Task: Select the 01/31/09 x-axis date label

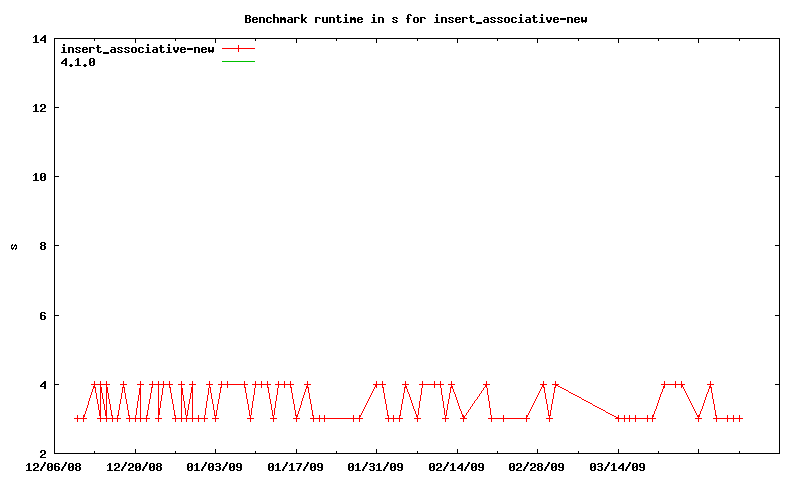Action: tap(376, 466)
